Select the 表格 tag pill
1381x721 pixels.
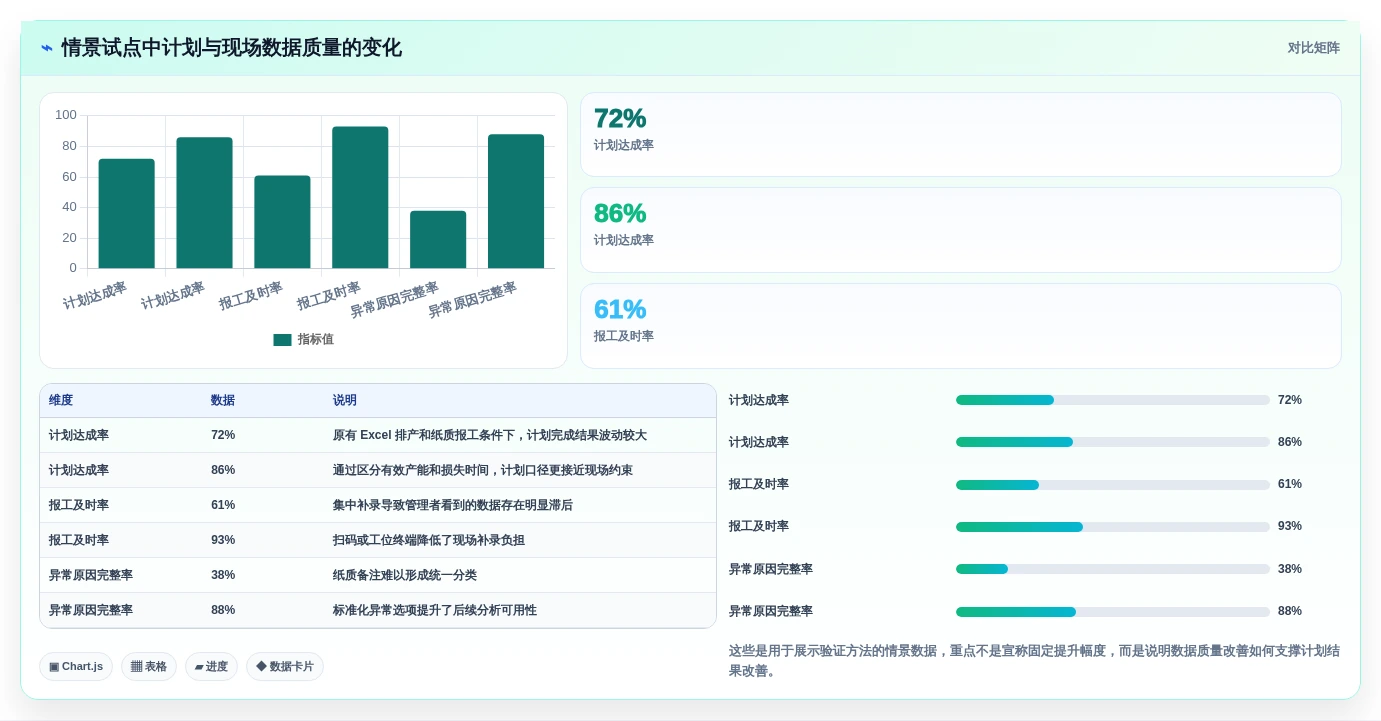(x=149, y=667)
